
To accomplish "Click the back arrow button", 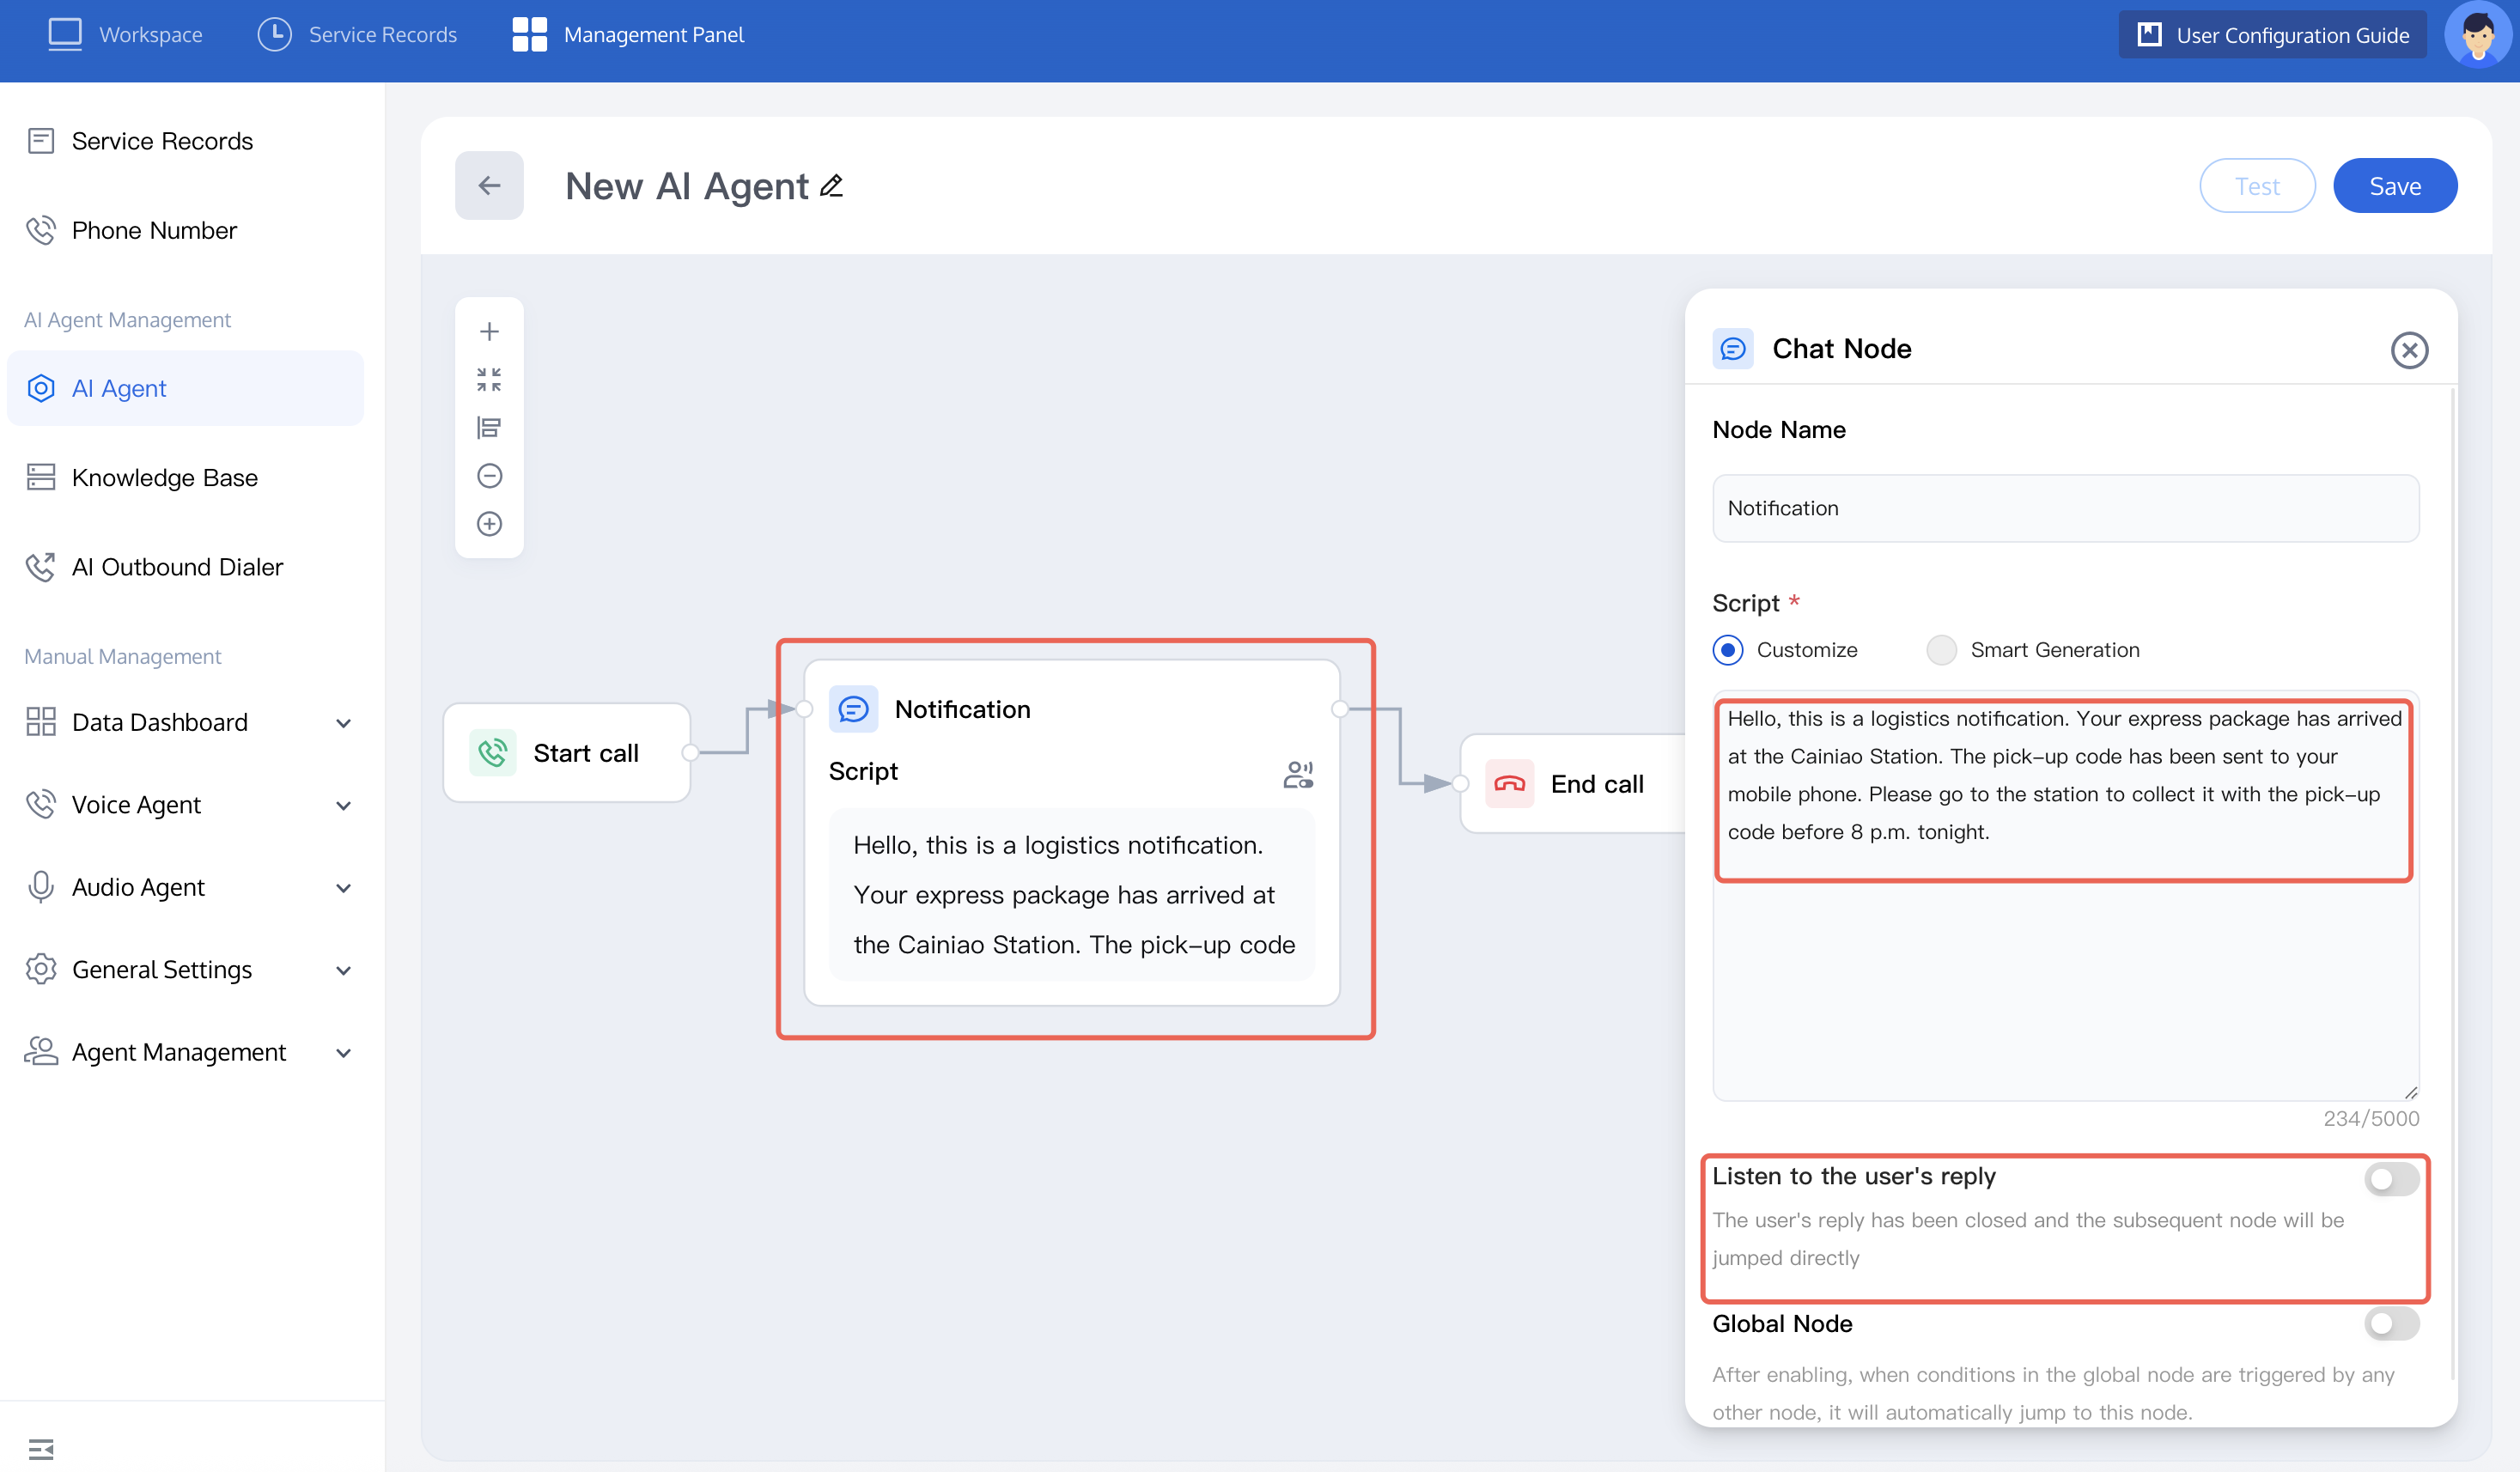I will pyautogui.click(x=489, y=186).
